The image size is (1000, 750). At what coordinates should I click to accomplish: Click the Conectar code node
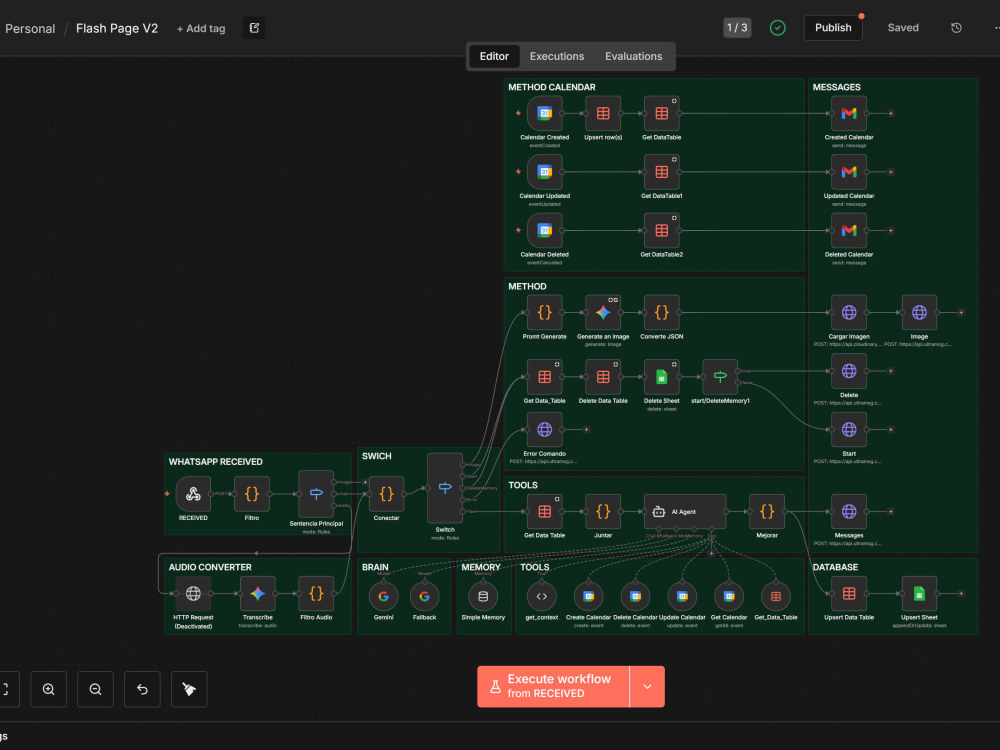pos(386,494)
